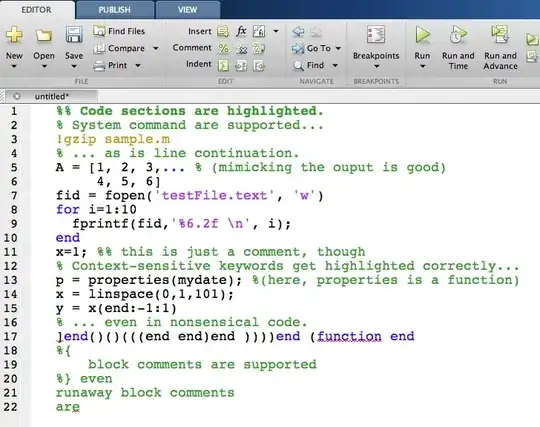Open the Go To dropdown arrow

coord(339,48)
